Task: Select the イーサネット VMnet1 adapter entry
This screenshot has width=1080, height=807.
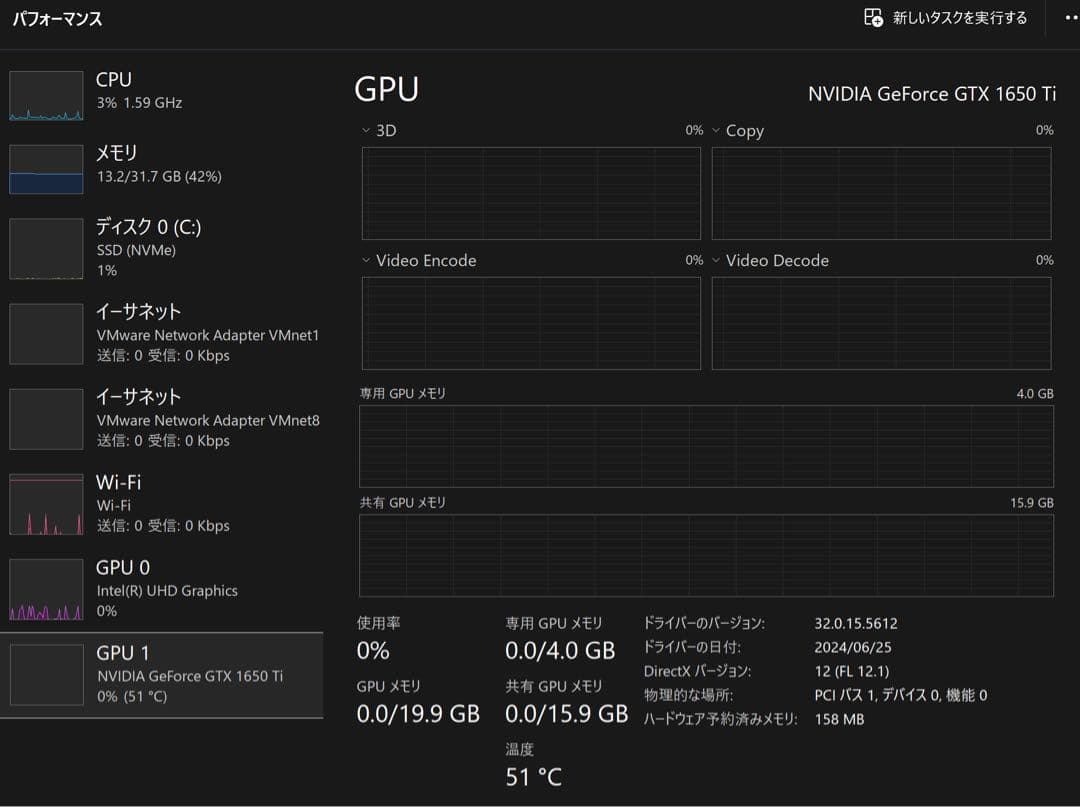Action: point(160,332)
